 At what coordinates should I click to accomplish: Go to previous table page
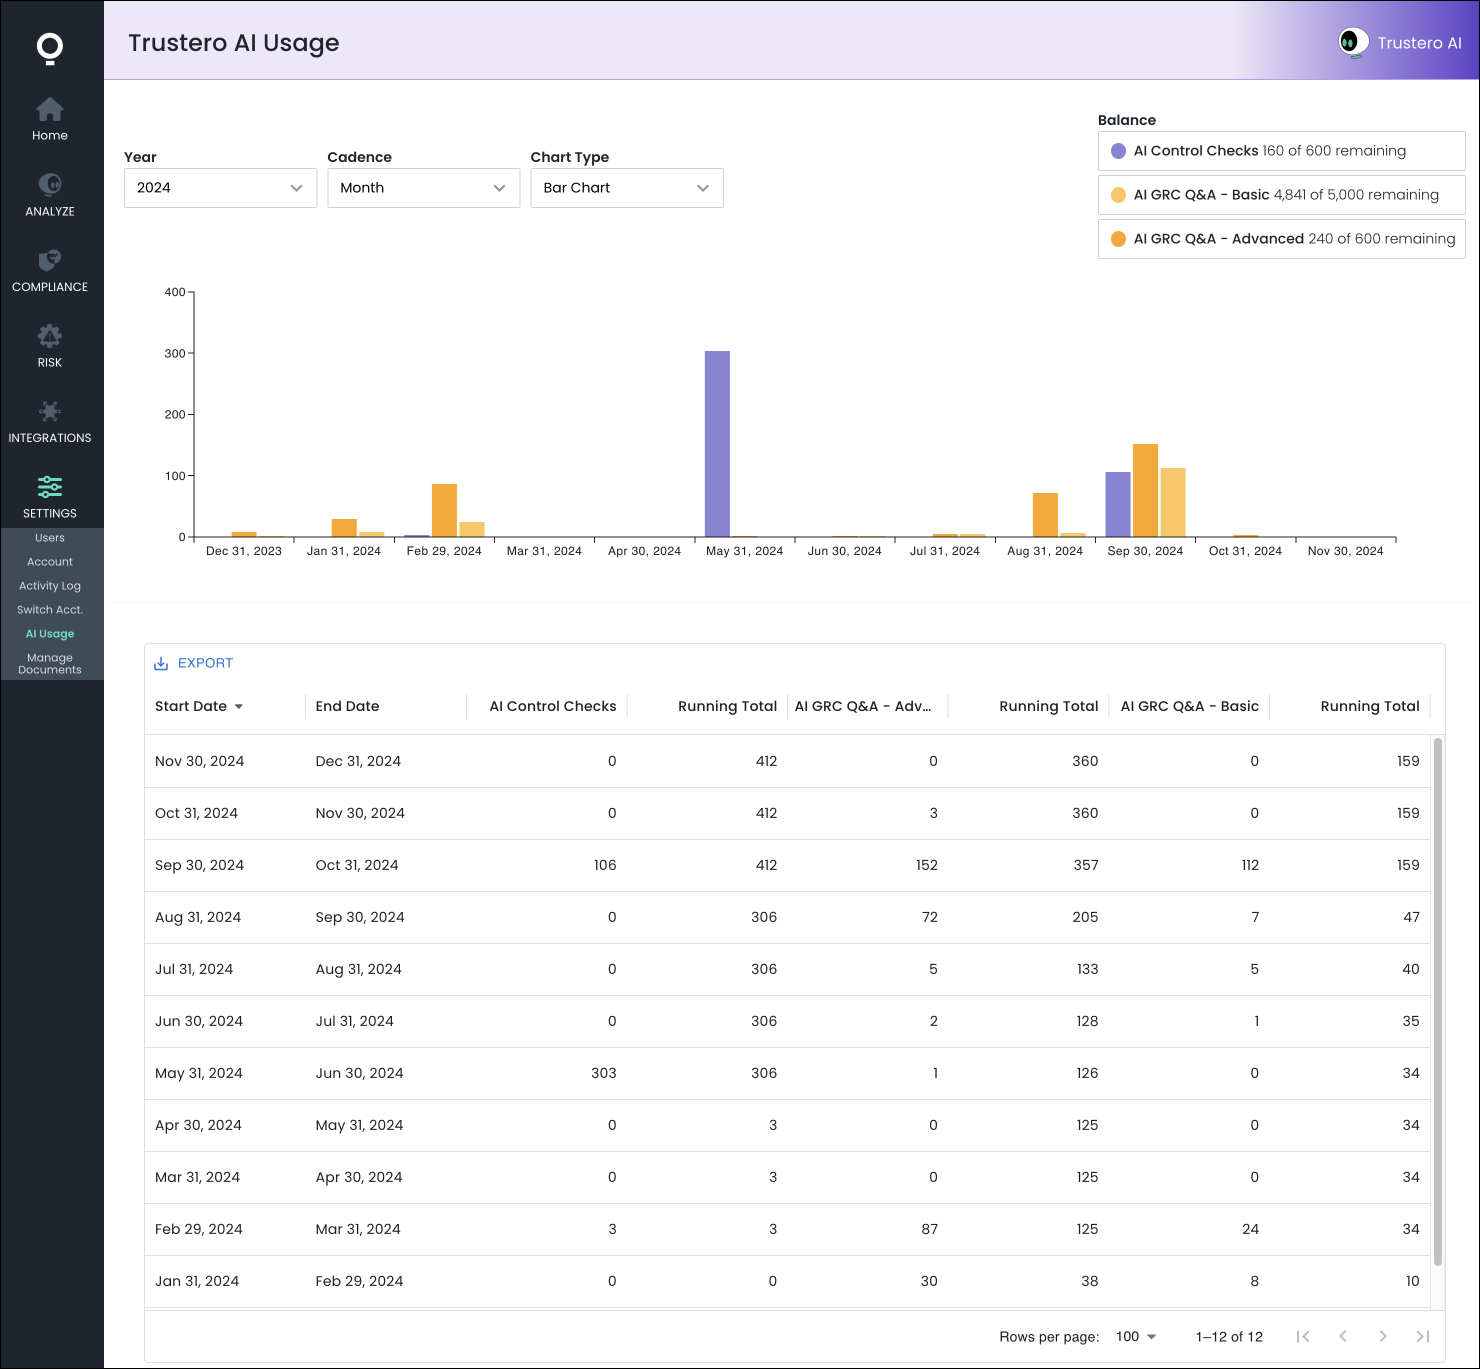coord(1343,1336)
